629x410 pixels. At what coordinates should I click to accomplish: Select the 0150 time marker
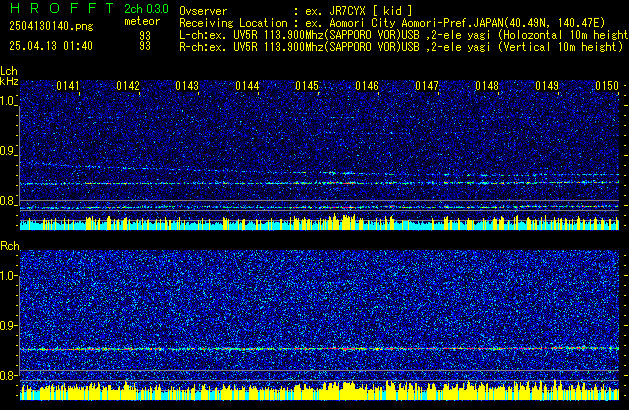[x=607, y=86]
